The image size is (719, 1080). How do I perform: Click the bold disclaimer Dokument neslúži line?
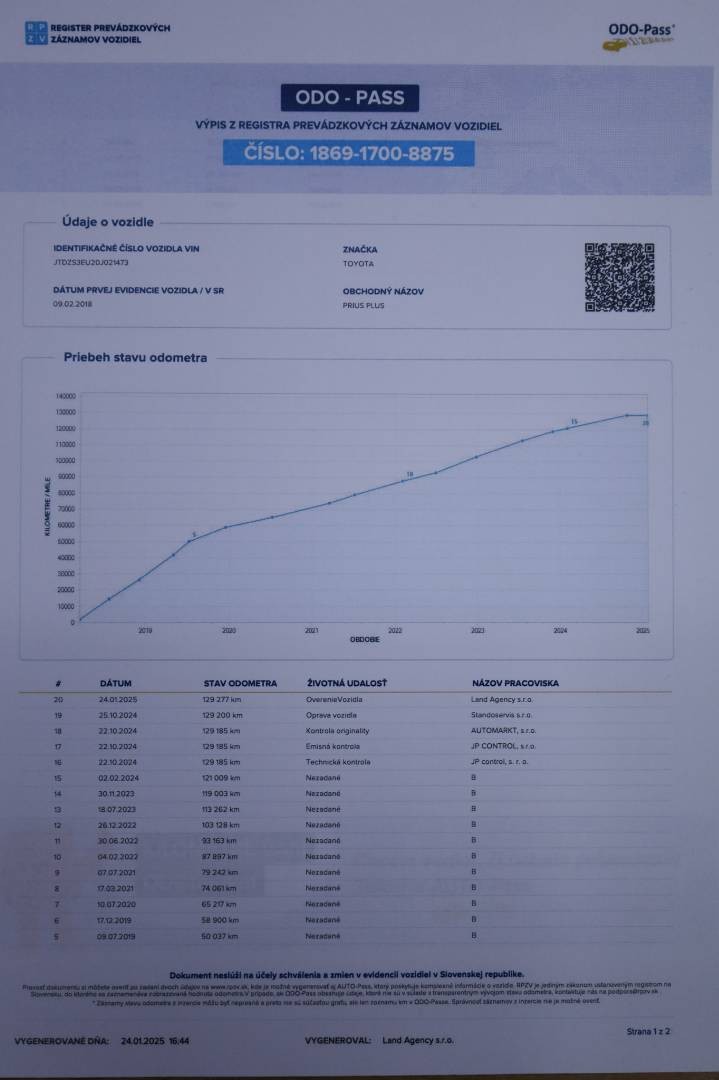[x=346, y=975]
